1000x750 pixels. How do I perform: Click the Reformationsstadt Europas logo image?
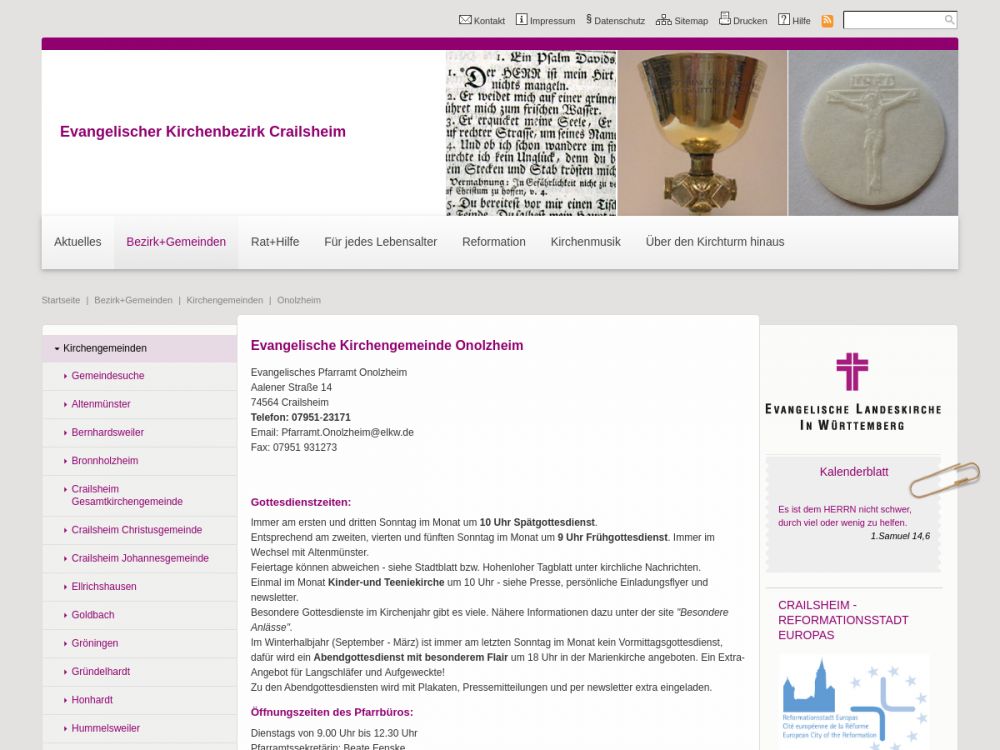(854, 700)
